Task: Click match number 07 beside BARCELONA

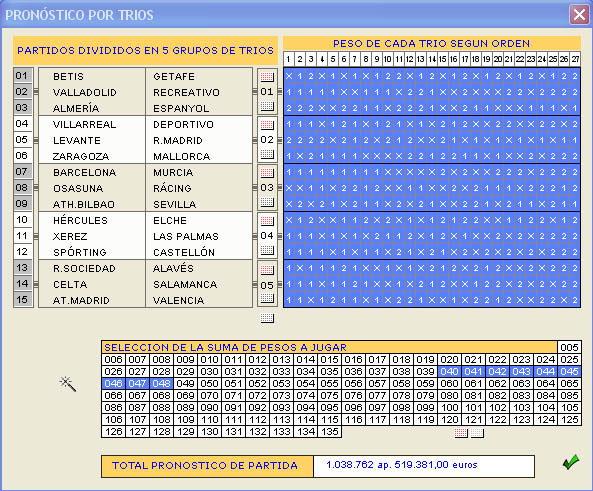Action: point(22,172)
